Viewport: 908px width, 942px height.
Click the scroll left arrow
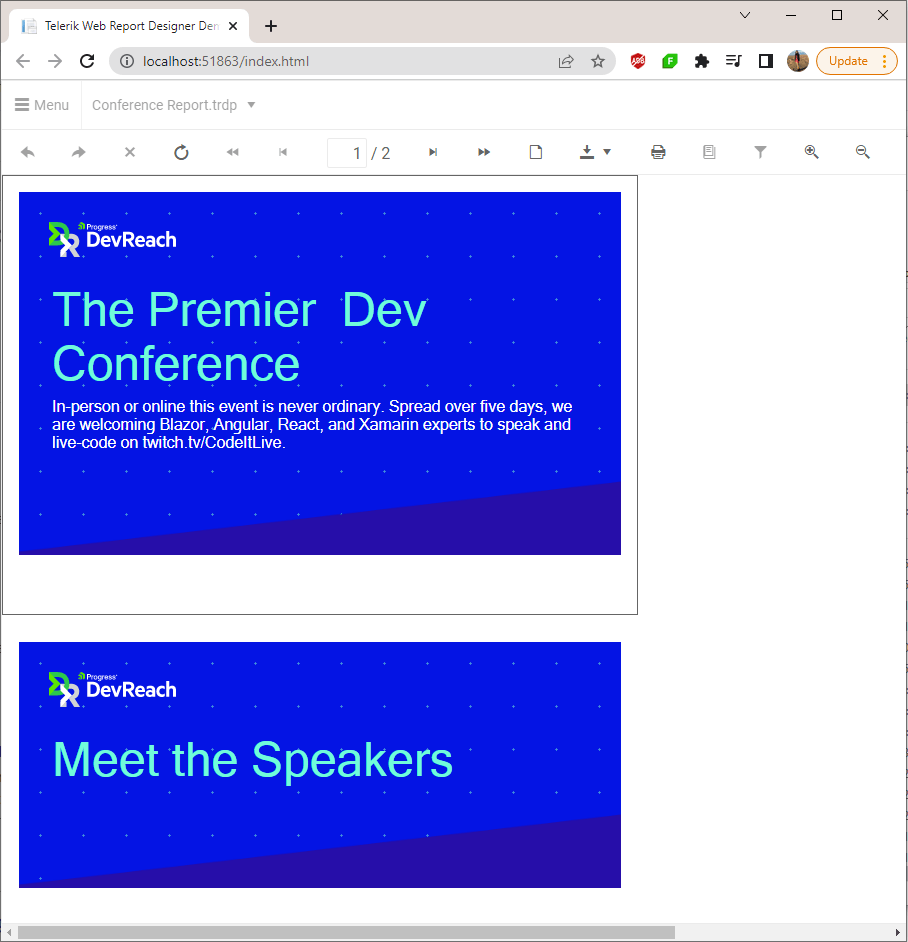(8, 932)
